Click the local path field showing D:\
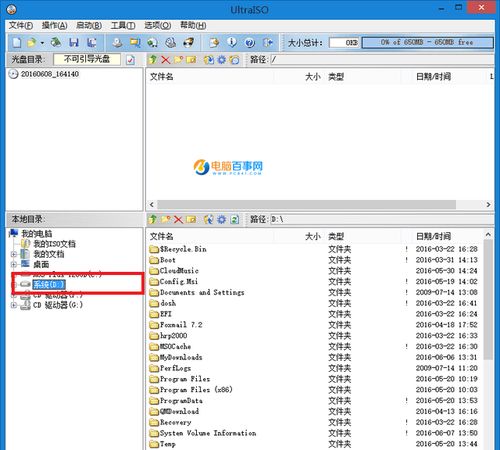 [x=382, y=220]
